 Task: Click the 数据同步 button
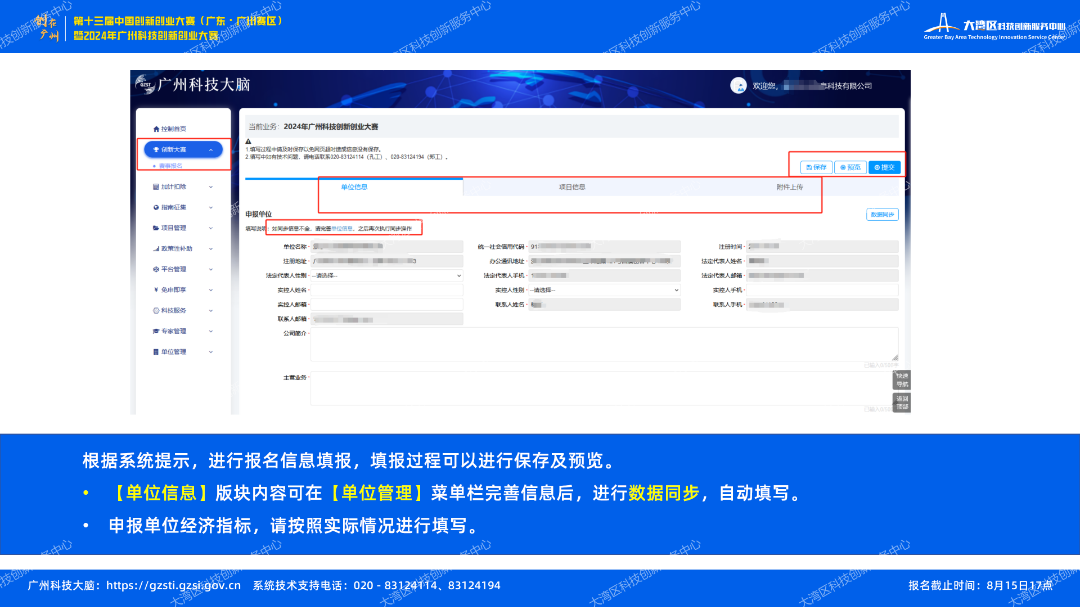(x=882, y=215)
